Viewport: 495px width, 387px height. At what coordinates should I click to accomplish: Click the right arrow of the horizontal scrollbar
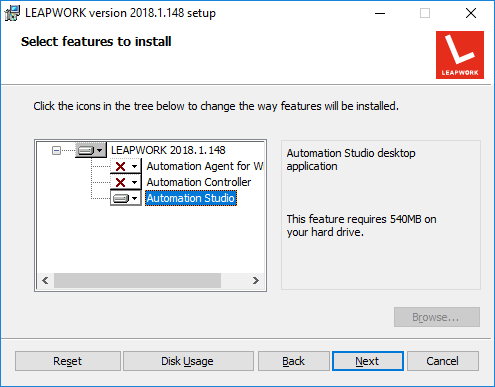pyautogui.click(x=256, y=281)
